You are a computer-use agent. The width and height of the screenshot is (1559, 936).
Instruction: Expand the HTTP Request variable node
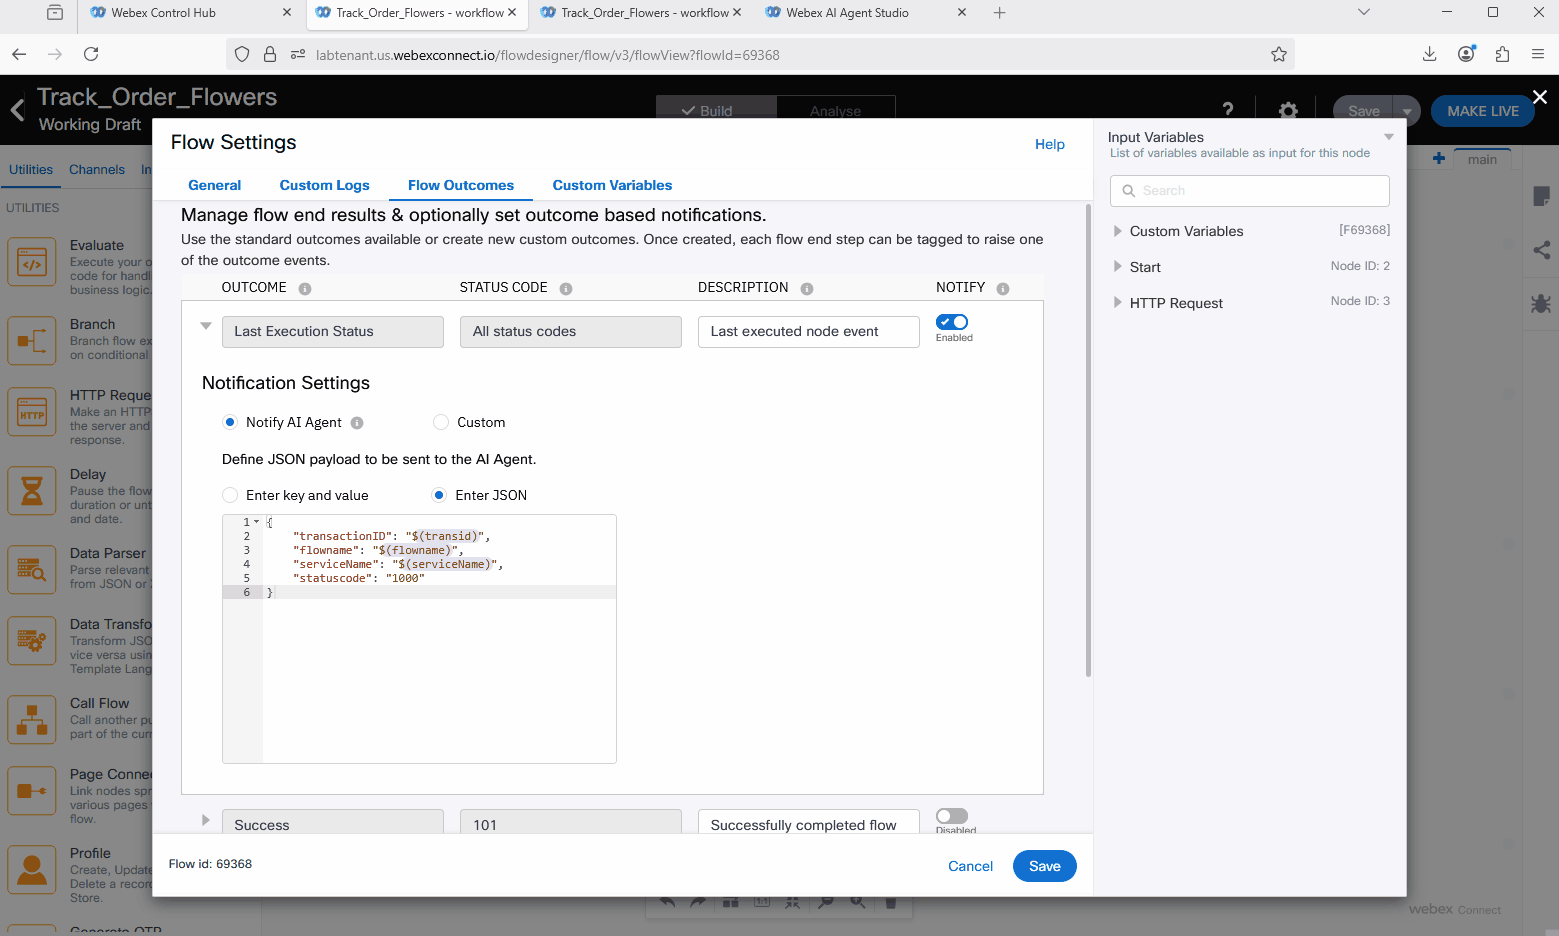pyautogui.click(x=1118, y=303)
